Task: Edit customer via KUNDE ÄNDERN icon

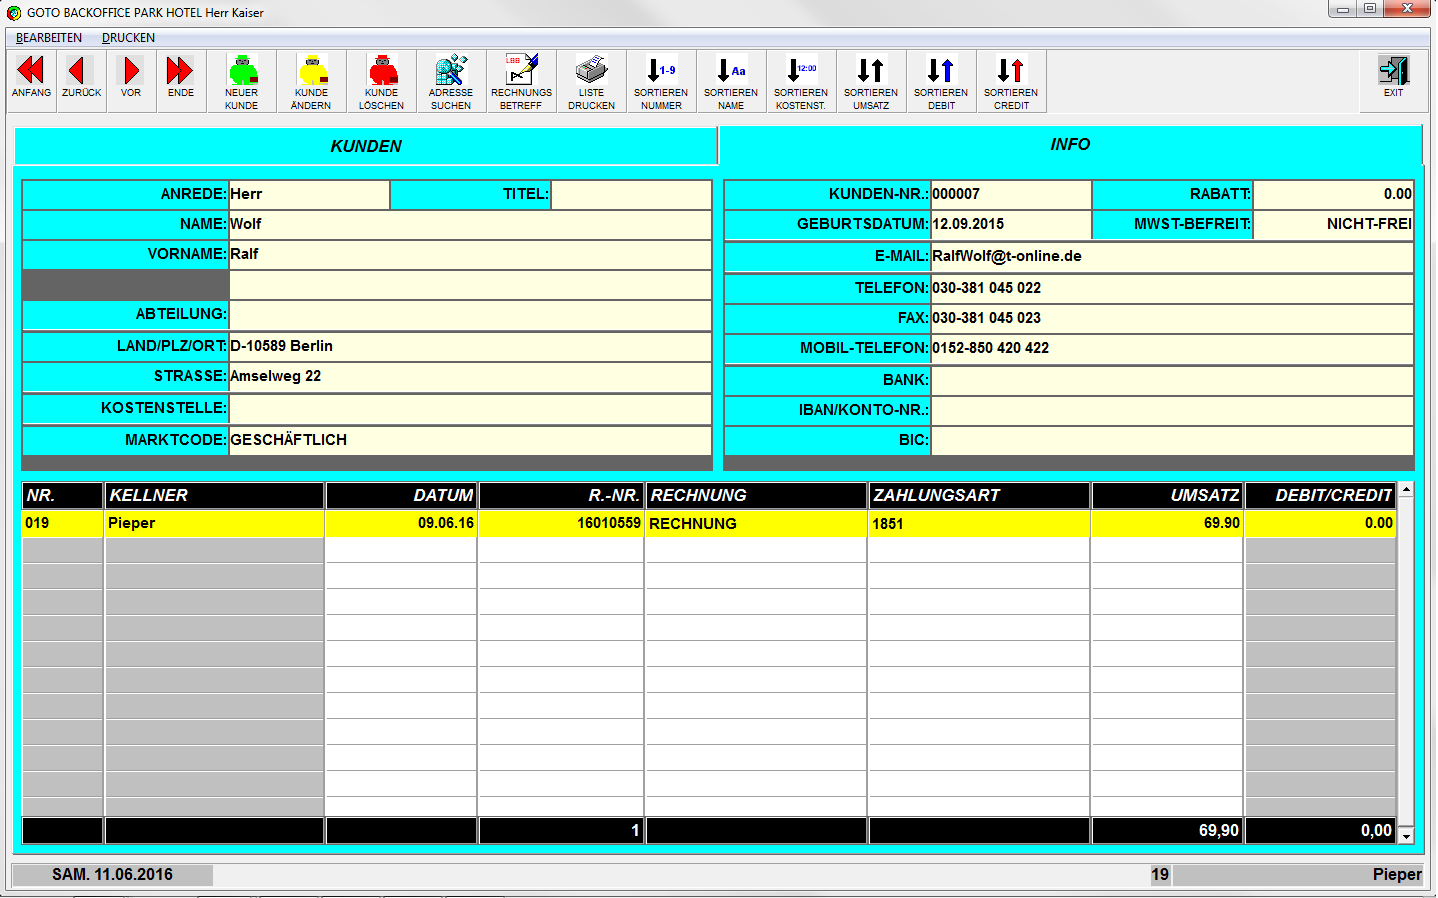Action: [x=311, y=81]
